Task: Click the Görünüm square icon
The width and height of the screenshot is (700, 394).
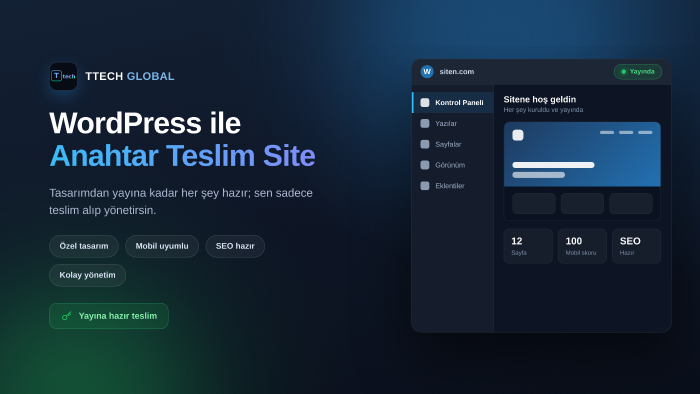Action: tap(425, 165)
